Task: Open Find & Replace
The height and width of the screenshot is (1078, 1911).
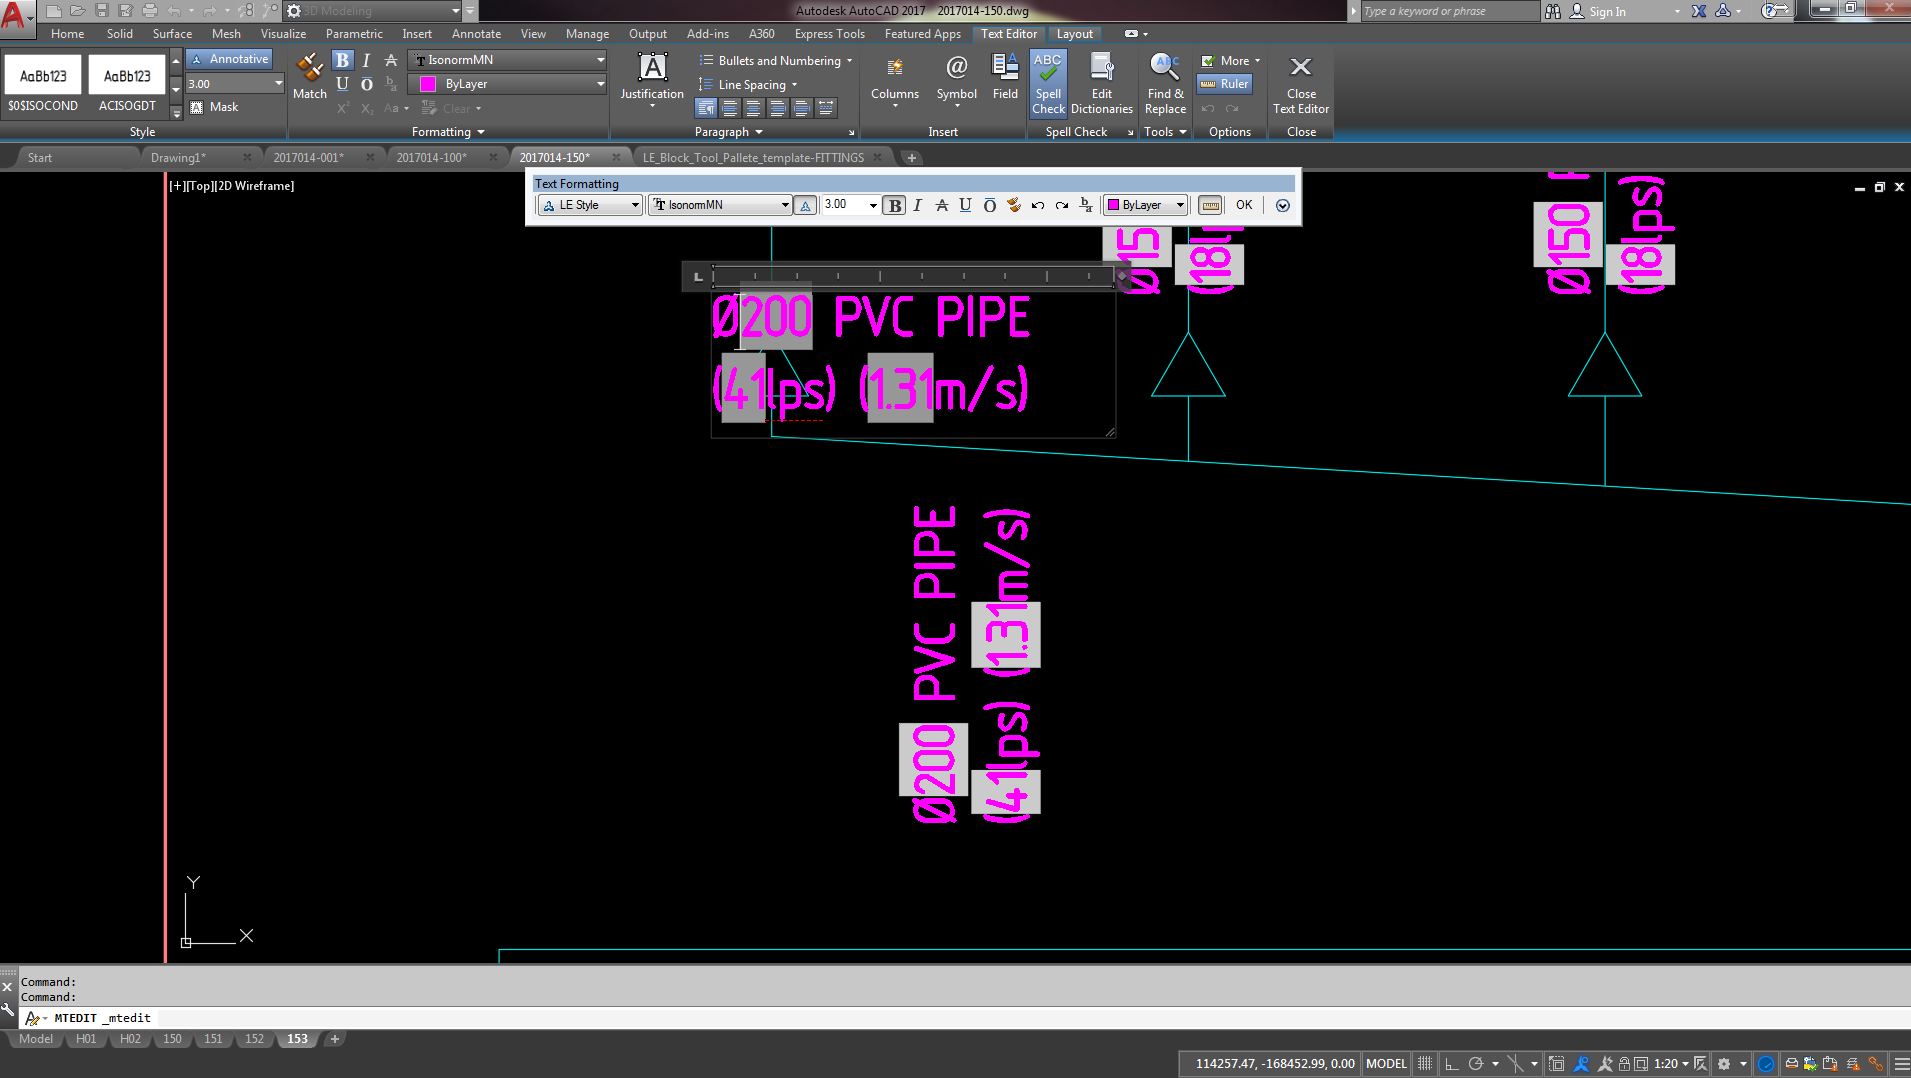Action: click(1165, 83)
